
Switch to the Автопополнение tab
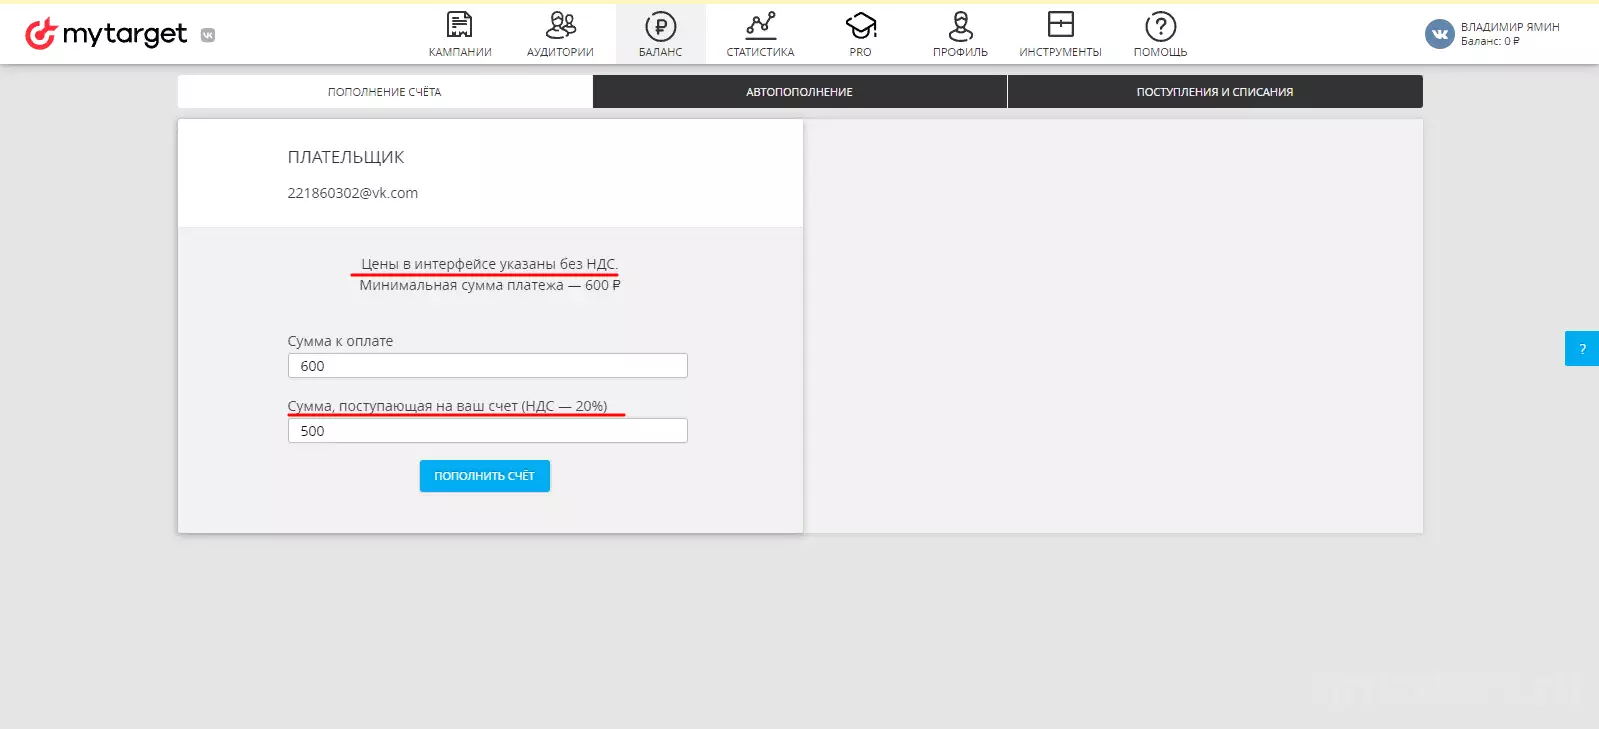click(x=800, y=92)
